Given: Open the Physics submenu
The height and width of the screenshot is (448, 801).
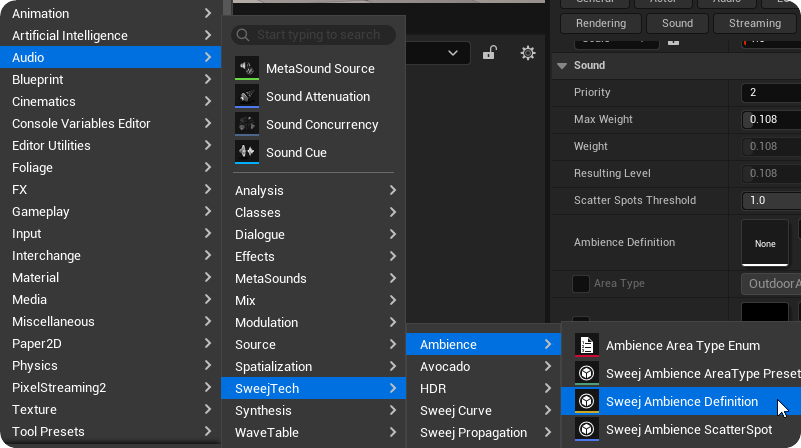Looking at the screenshot, I should tap(110, 365).
